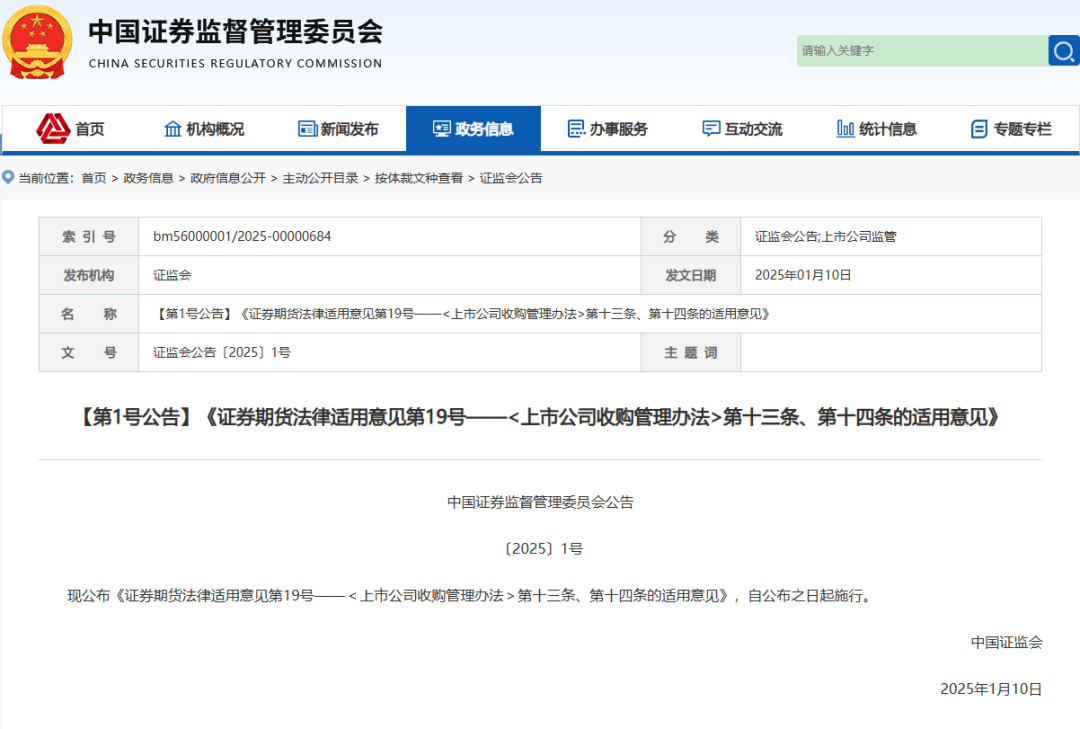Viewport: 1080px width, 729px height.
Task: Click the CSRC national emblem logo
Action: [x=37, y=43]
